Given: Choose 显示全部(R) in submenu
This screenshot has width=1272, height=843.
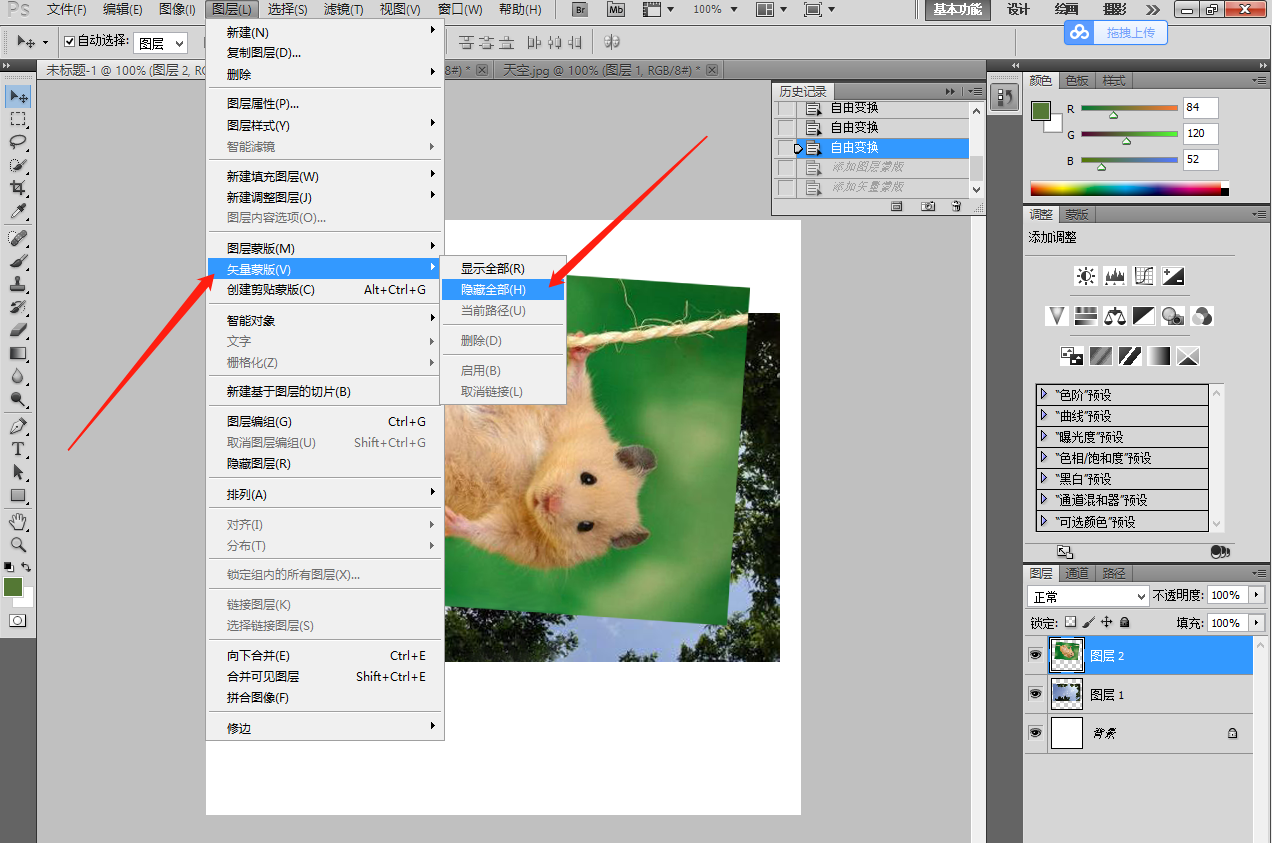Looking at the screenshot, I should (503, 268).
